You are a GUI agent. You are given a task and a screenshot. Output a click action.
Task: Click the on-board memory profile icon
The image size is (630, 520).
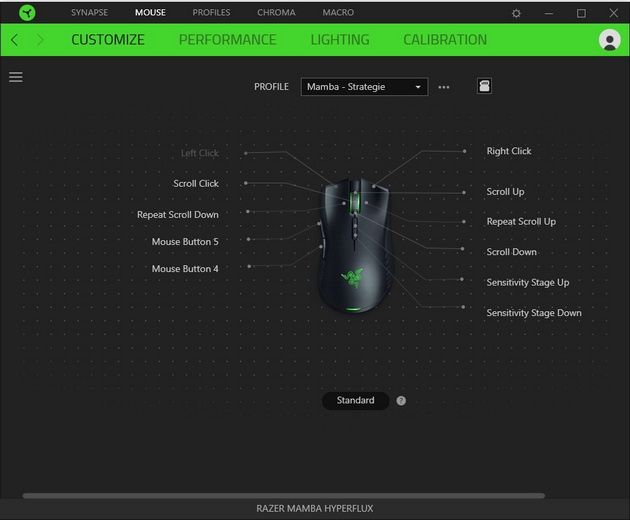484,86
